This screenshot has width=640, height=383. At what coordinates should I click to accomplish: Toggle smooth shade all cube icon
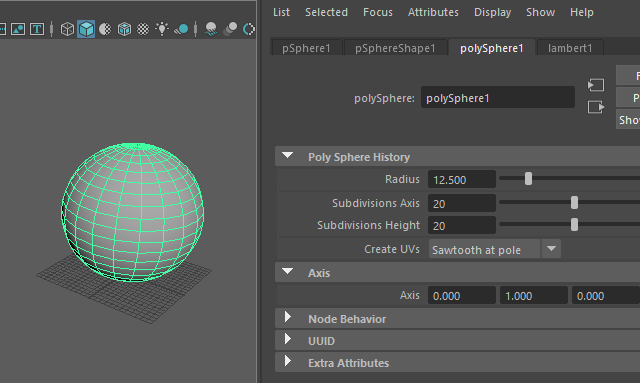click(x=86, y=29)
